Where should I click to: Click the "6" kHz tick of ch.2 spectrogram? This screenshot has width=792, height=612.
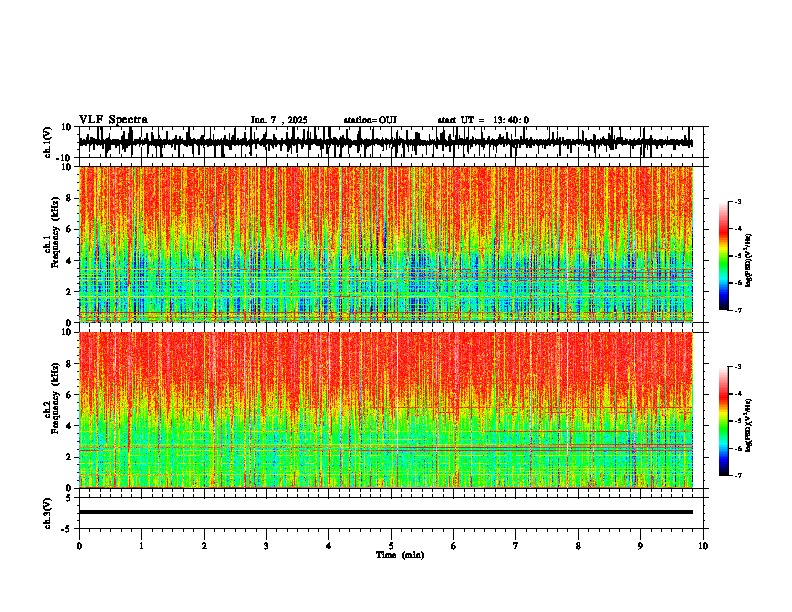(x=70, y=395)
